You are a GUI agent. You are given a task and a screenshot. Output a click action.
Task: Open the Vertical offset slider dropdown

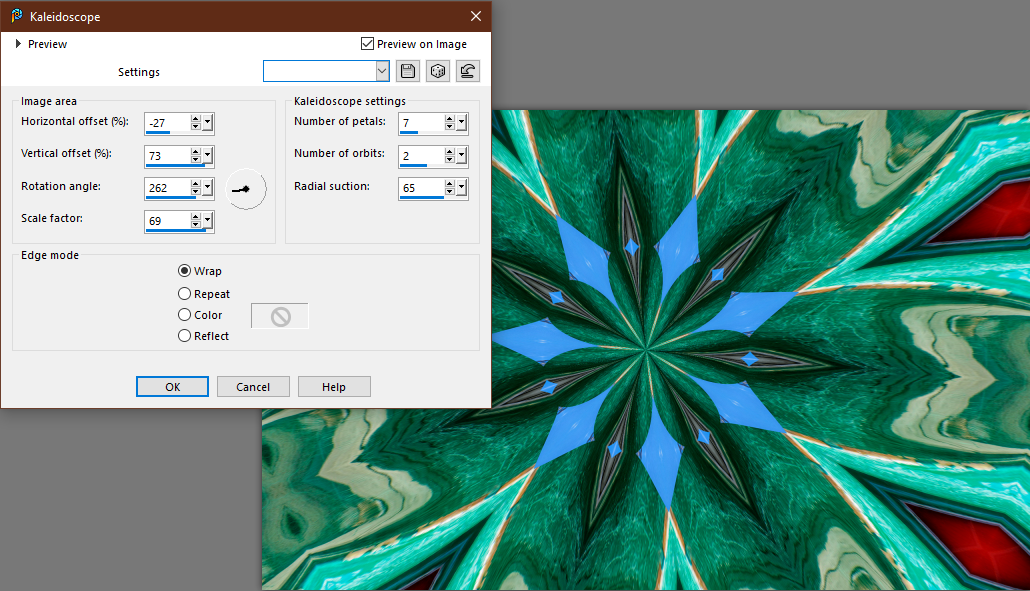(x=208, y=156)
